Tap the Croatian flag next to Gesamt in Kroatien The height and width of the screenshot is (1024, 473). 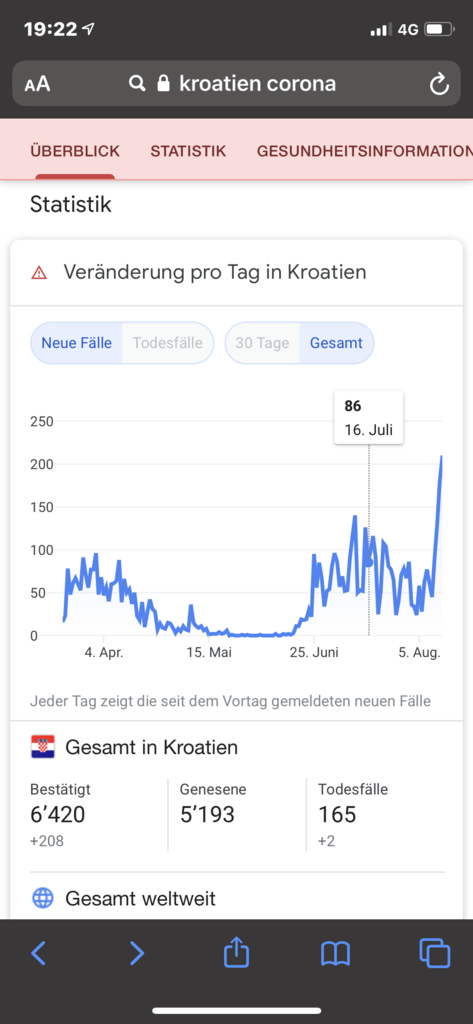pyautogui.click(x=42, y=746)
